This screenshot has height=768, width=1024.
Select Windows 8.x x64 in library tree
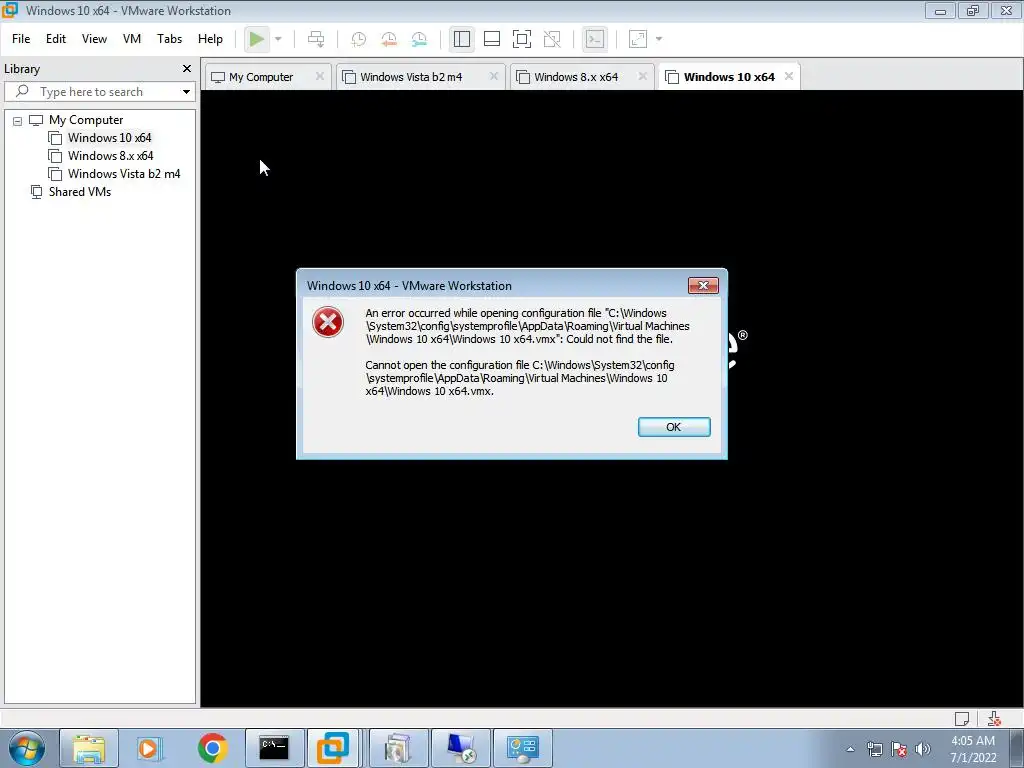point(110,156)
